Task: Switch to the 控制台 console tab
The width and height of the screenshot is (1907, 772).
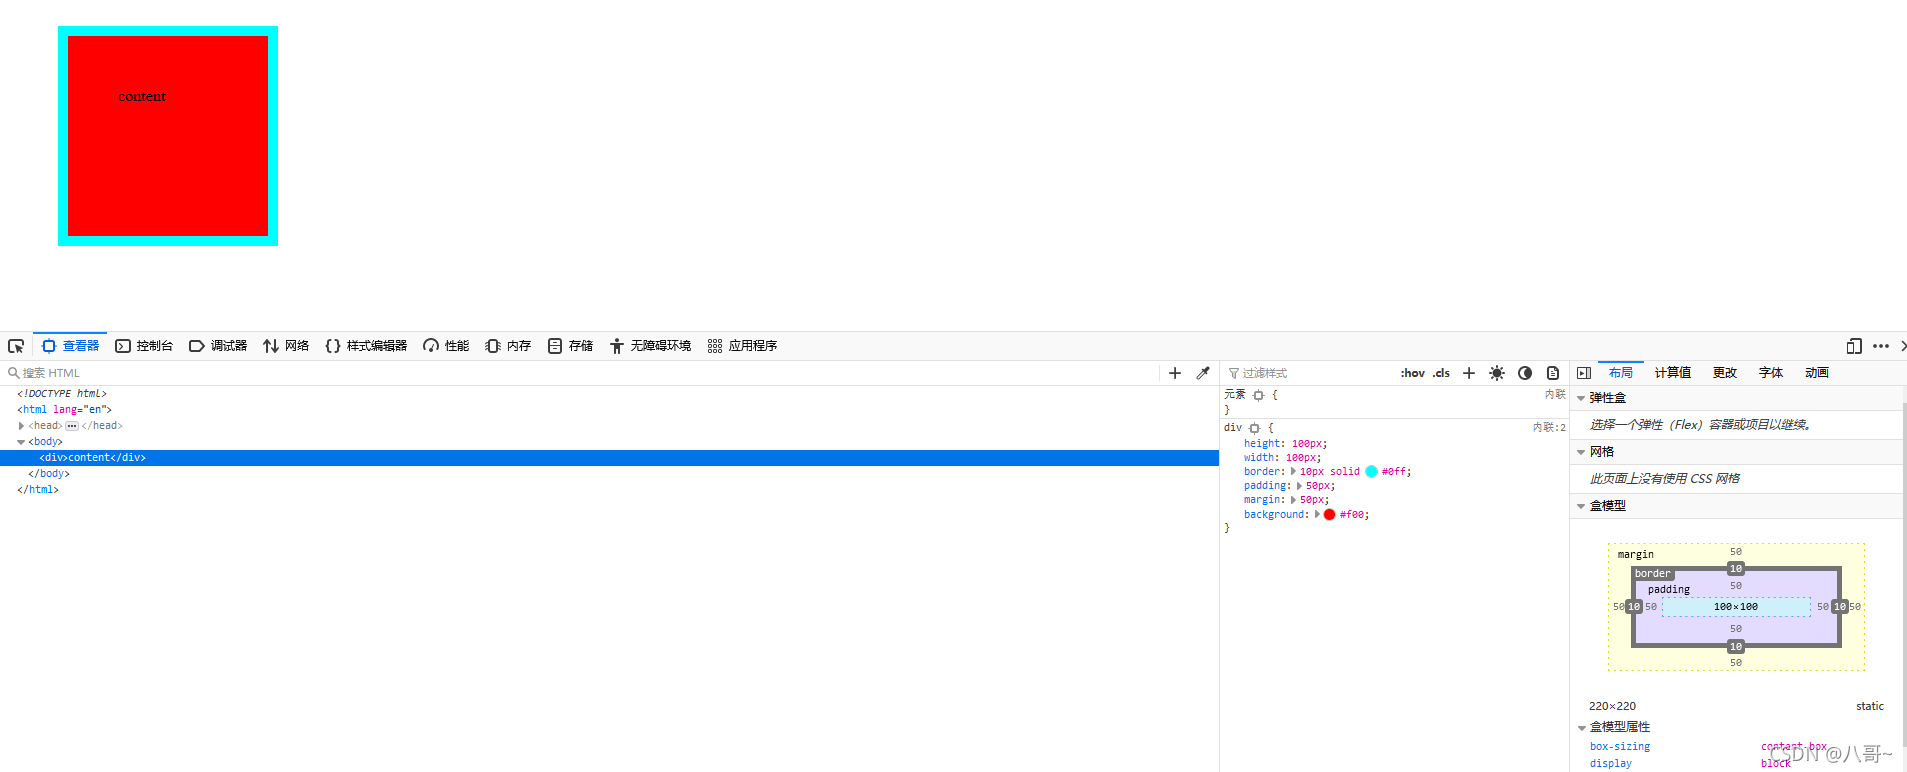Action: [144, 346]
